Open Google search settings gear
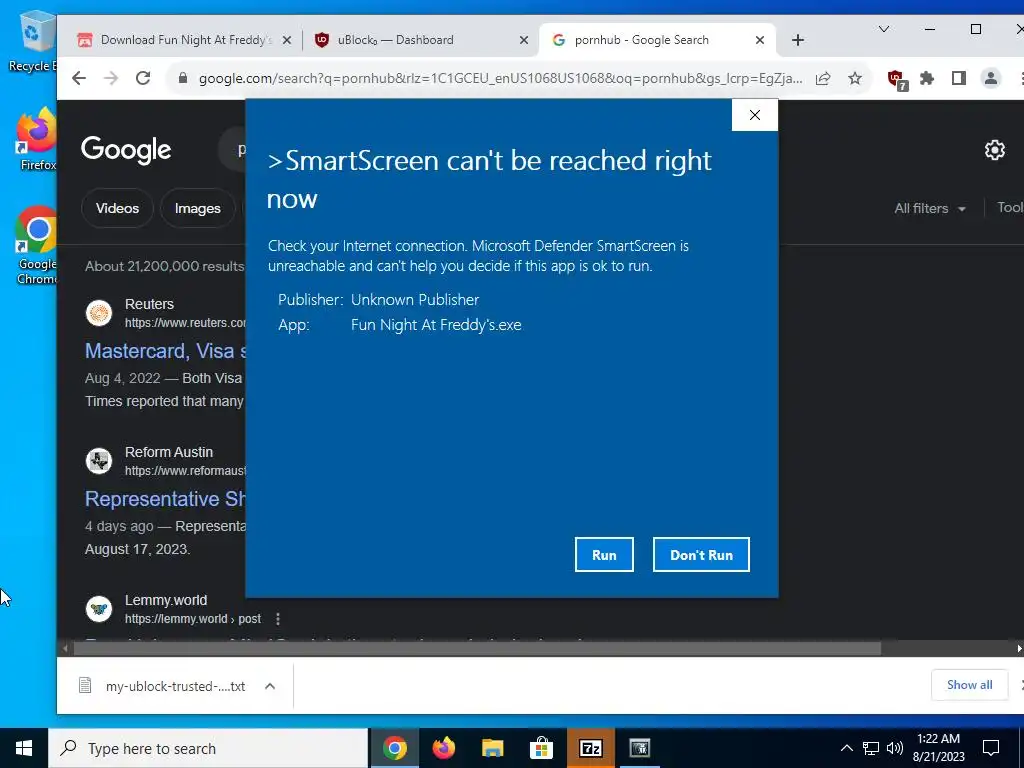The image size is (1024, 768). pos(995,150)
